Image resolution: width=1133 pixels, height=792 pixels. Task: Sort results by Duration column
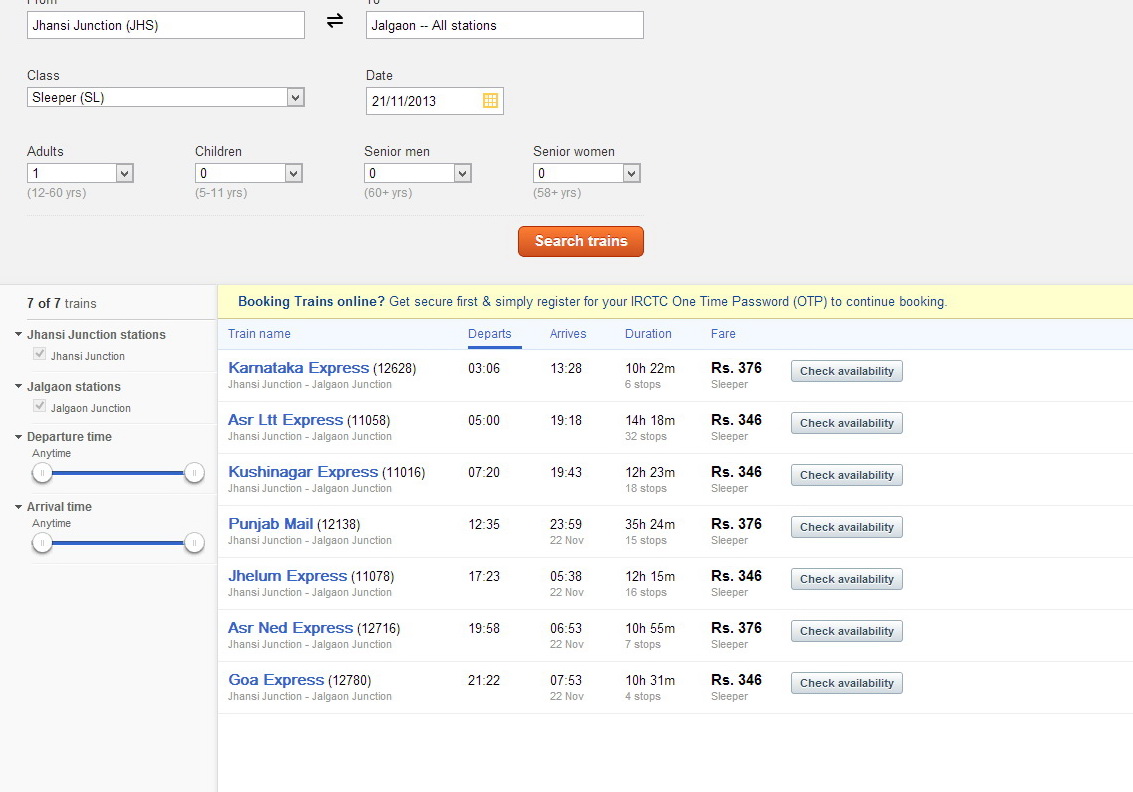(x=648, y=334)
